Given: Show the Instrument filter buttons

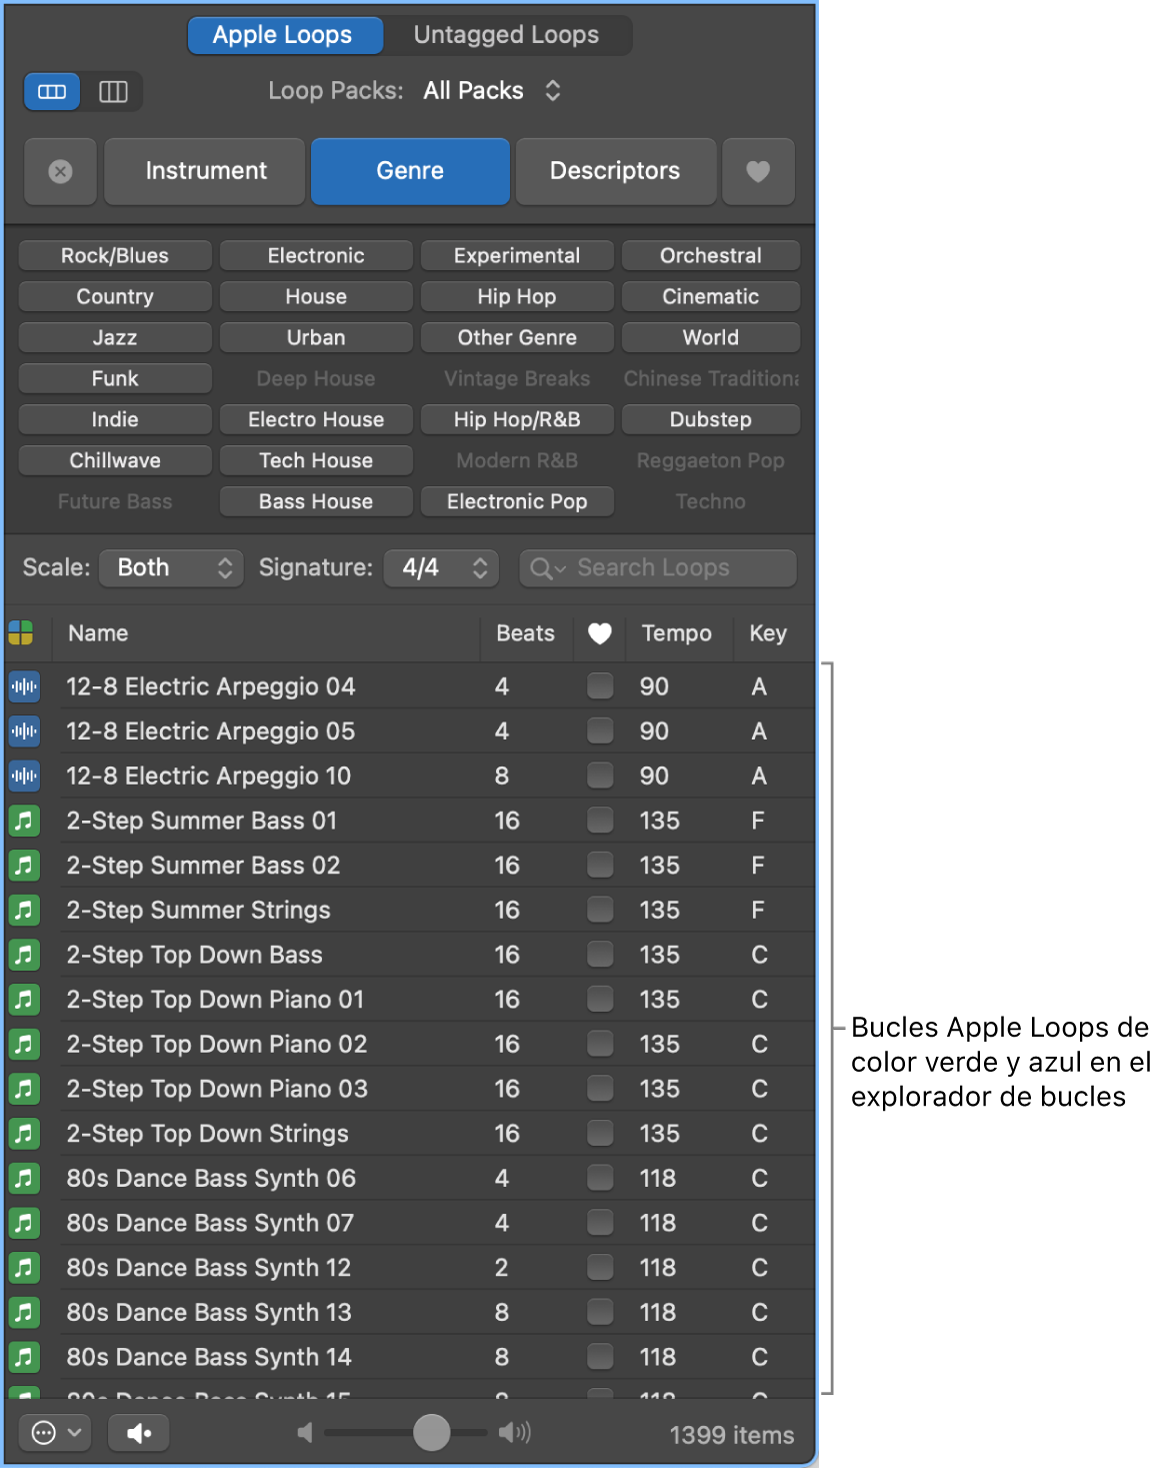Looking at the screenshot, I should coord(205,171).
